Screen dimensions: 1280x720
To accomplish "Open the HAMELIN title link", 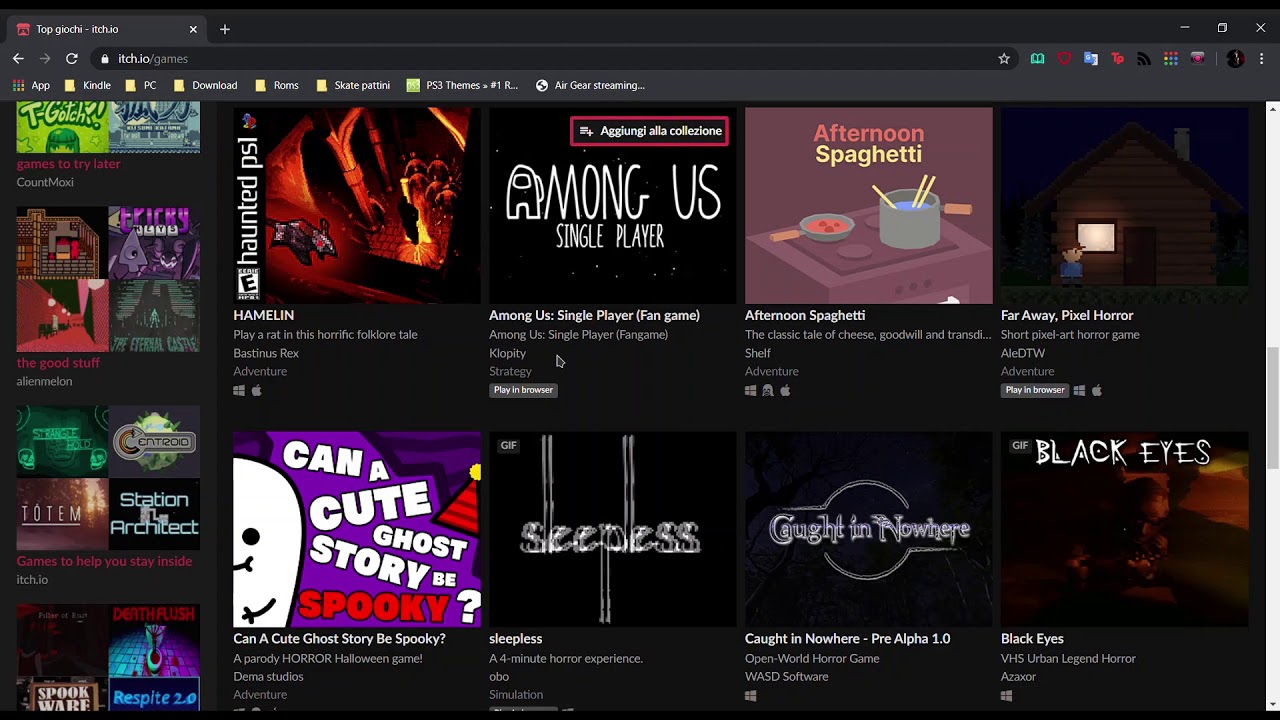I will click(x=264, y=315).
